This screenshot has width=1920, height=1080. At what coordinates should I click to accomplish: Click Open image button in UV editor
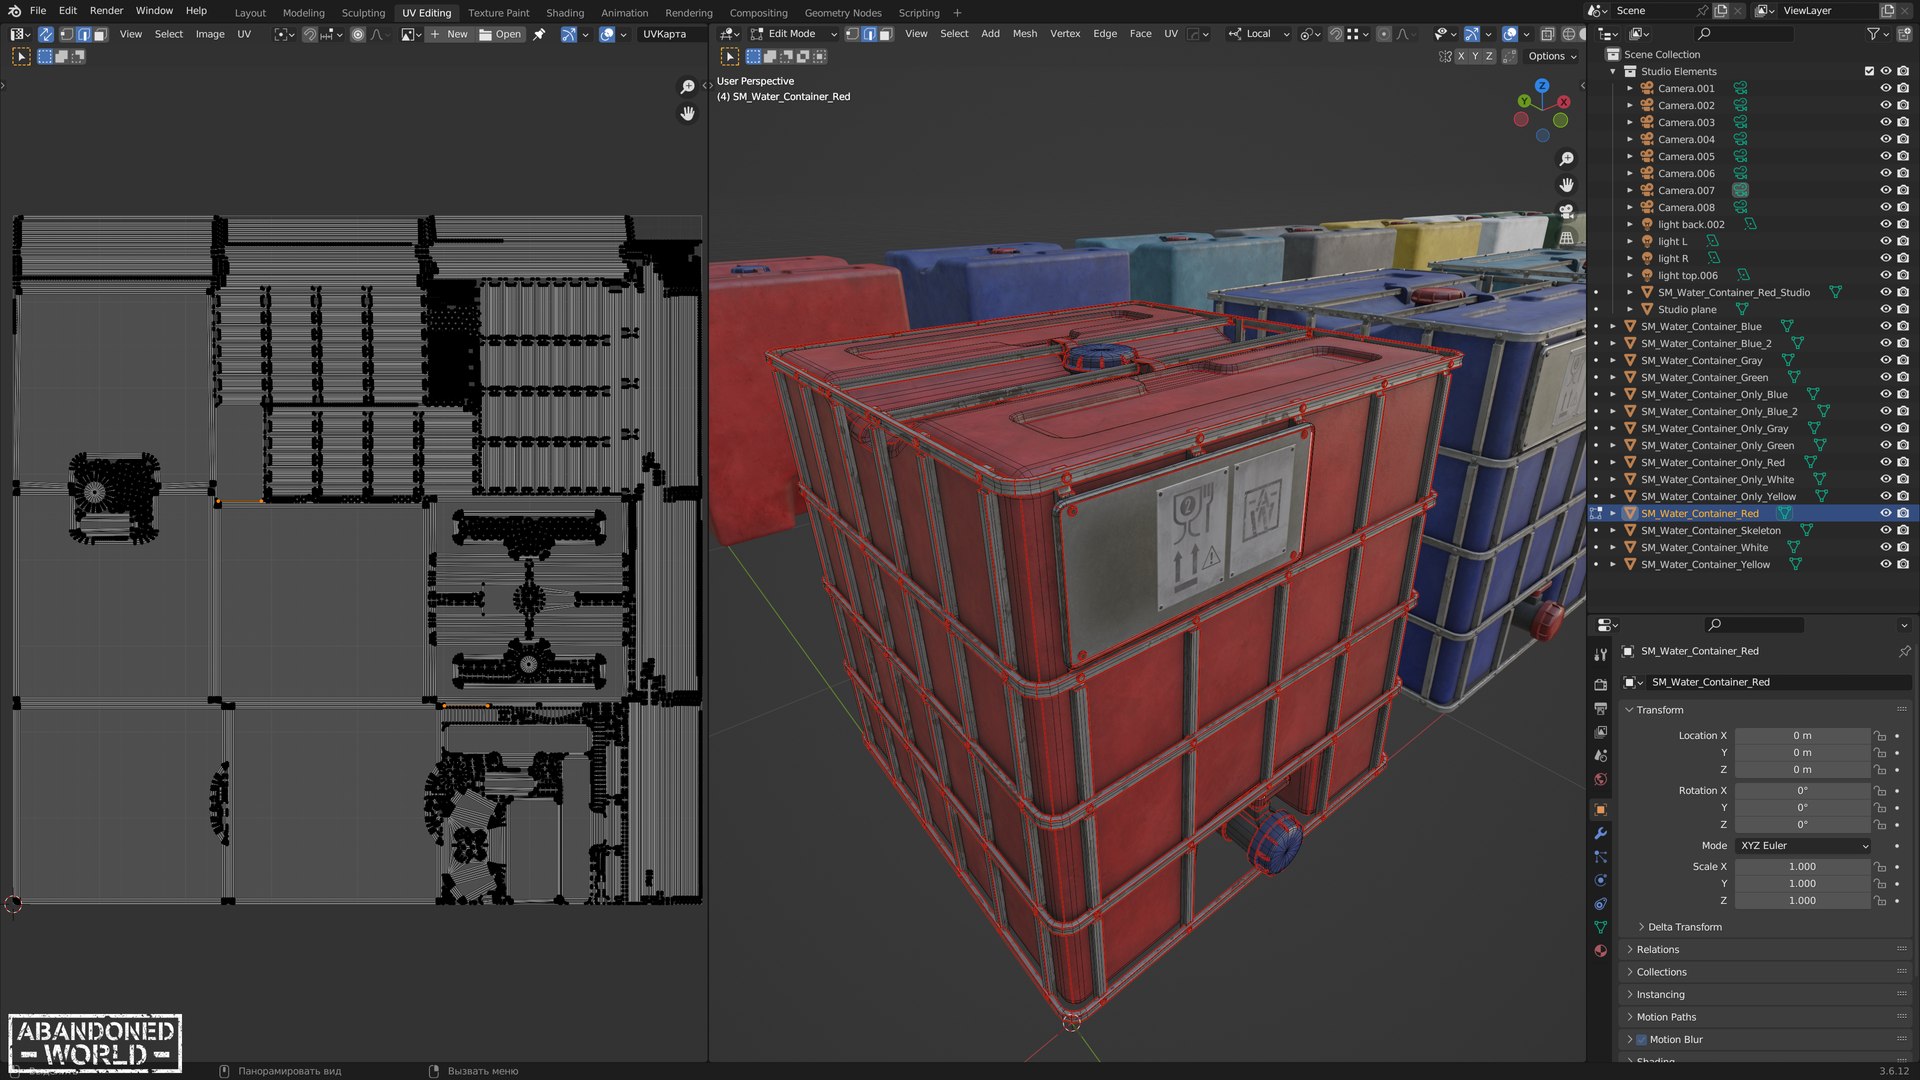click(500, 34)
